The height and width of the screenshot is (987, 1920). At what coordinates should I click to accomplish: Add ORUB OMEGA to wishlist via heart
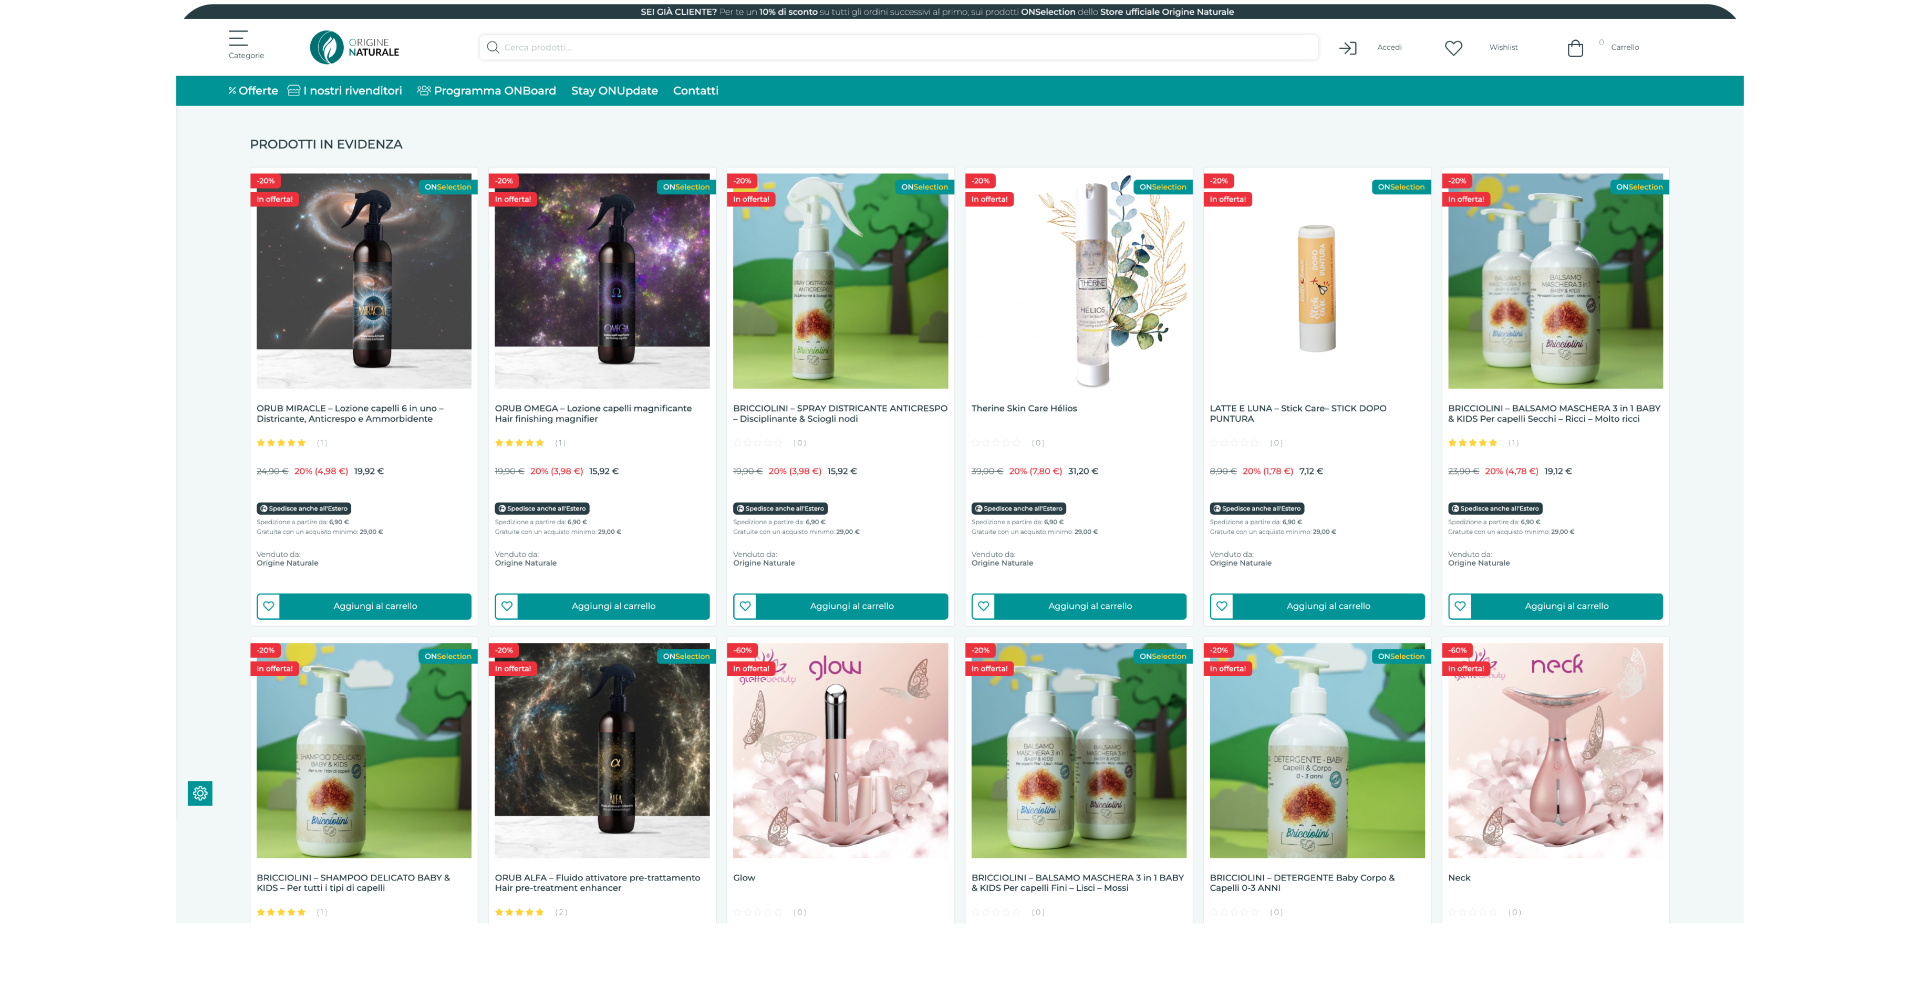(507, 606)
